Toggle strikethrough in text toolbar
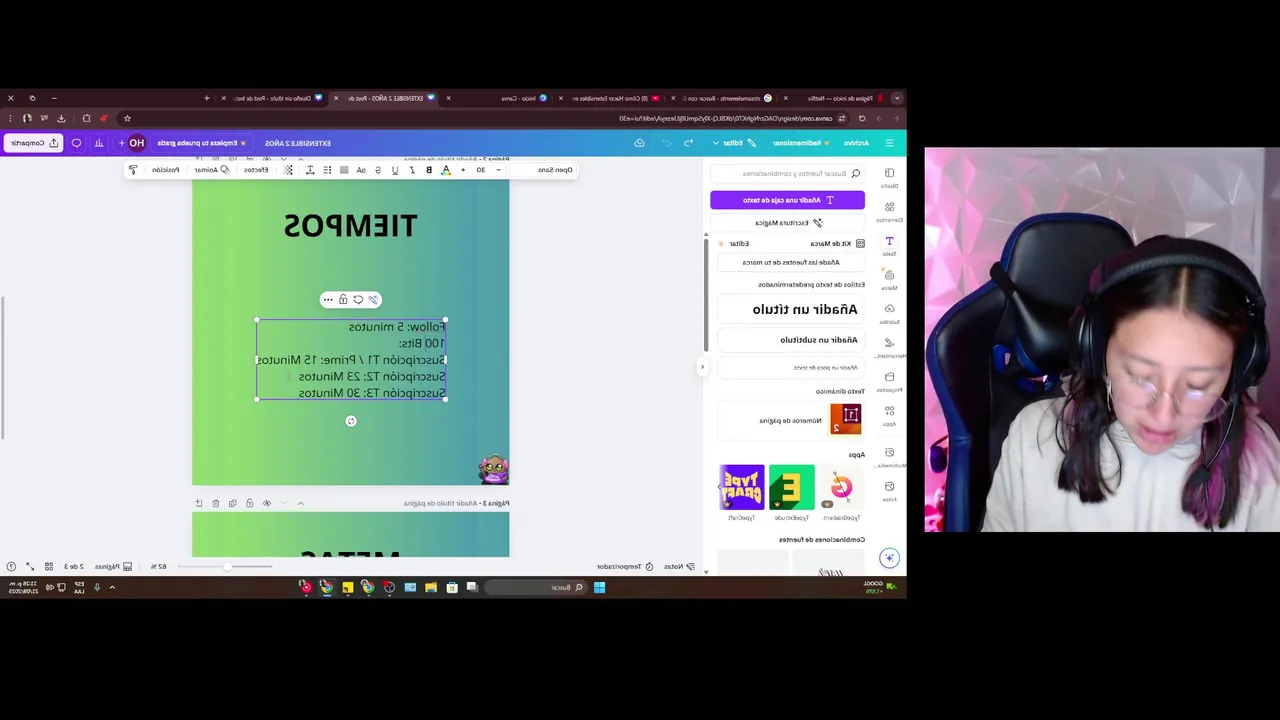The image size is (1280, 720). [x=378, y=170]
